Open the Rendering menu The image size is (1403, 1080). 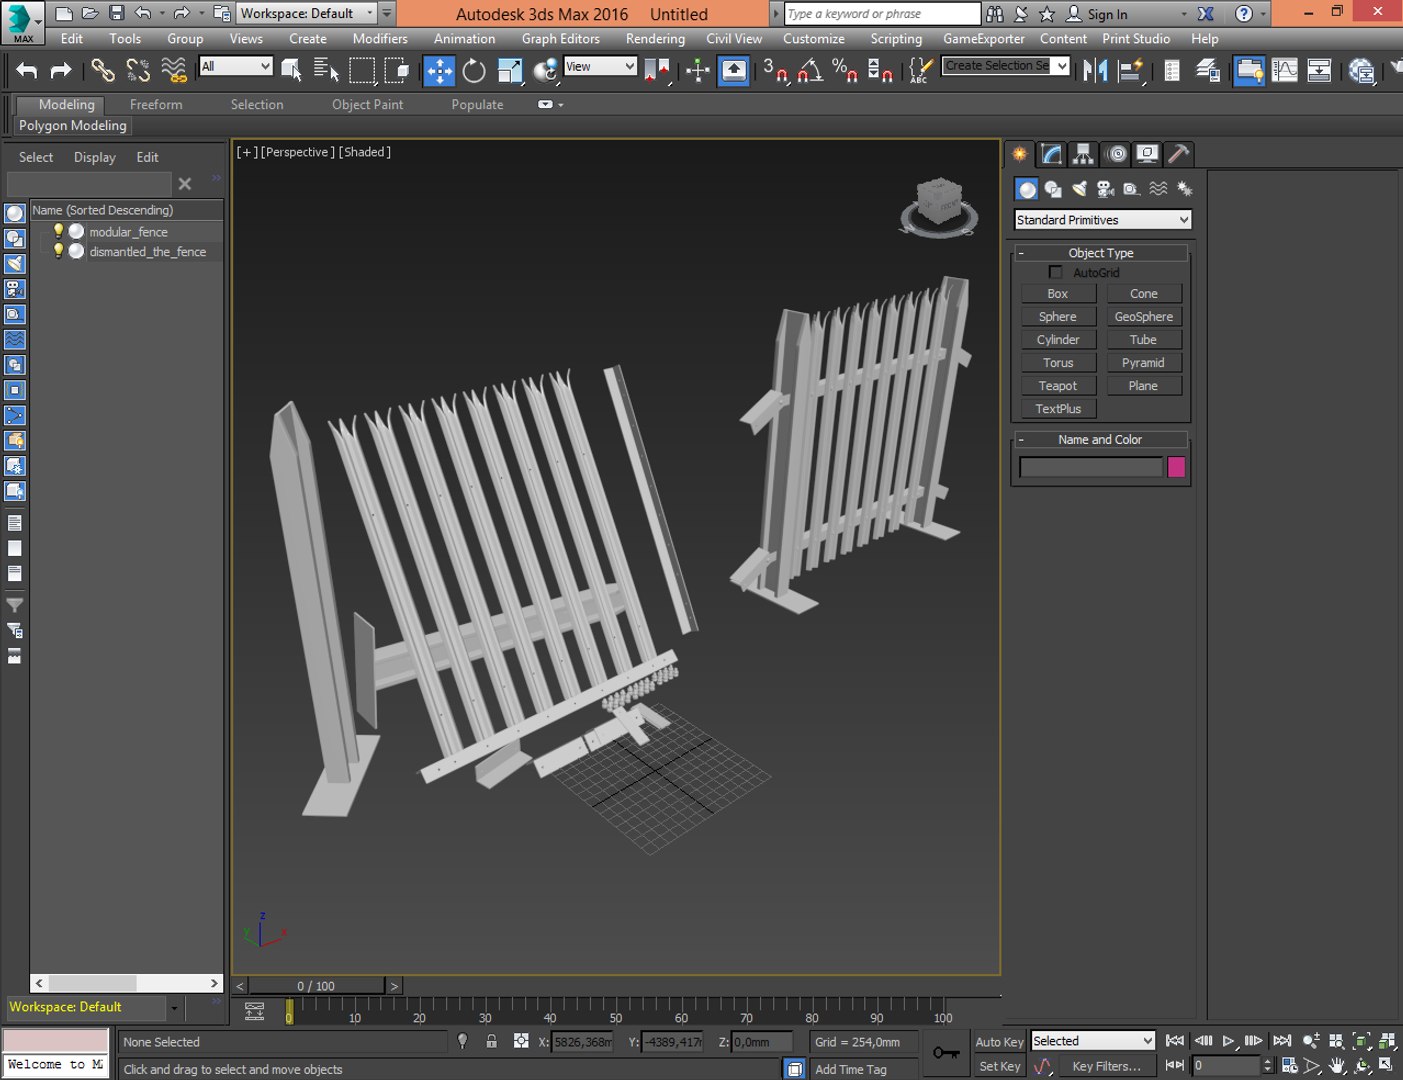(655, 39)
